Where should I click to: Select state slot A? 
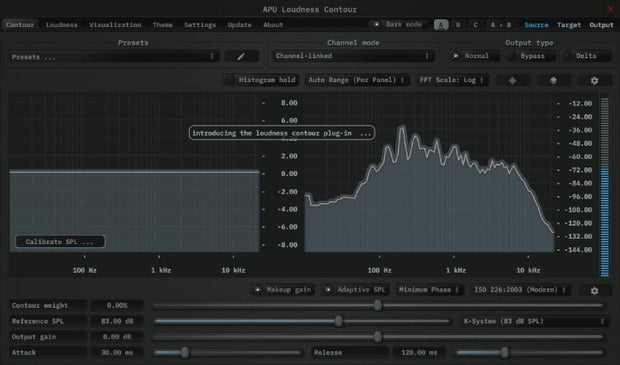point(441,25)
